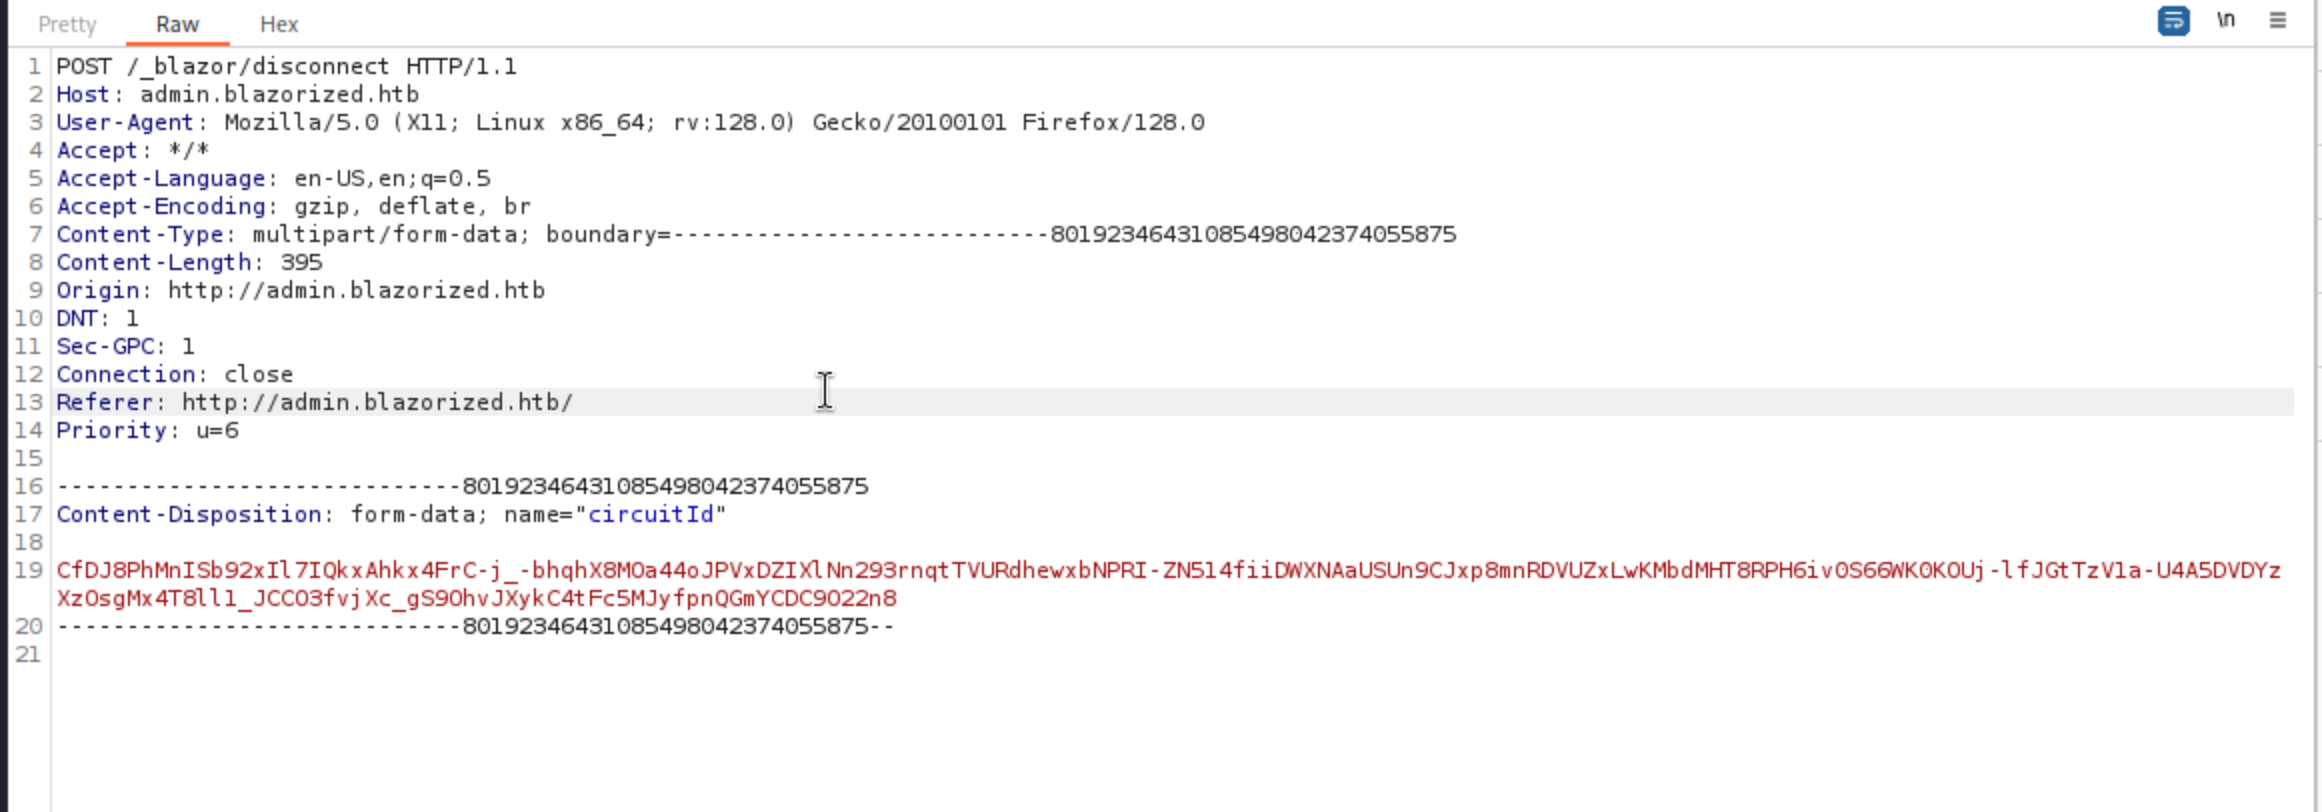Viewport: 2322px width, 812px height.
Task: Select the Raw tab
Action: (x=177, y=24)
